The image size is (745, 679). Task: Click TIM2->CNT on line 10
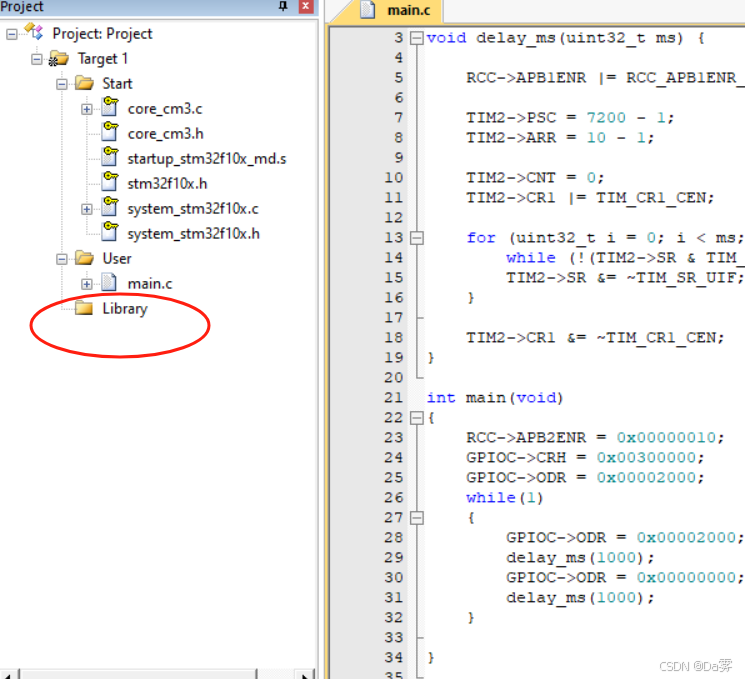[511, 178]
